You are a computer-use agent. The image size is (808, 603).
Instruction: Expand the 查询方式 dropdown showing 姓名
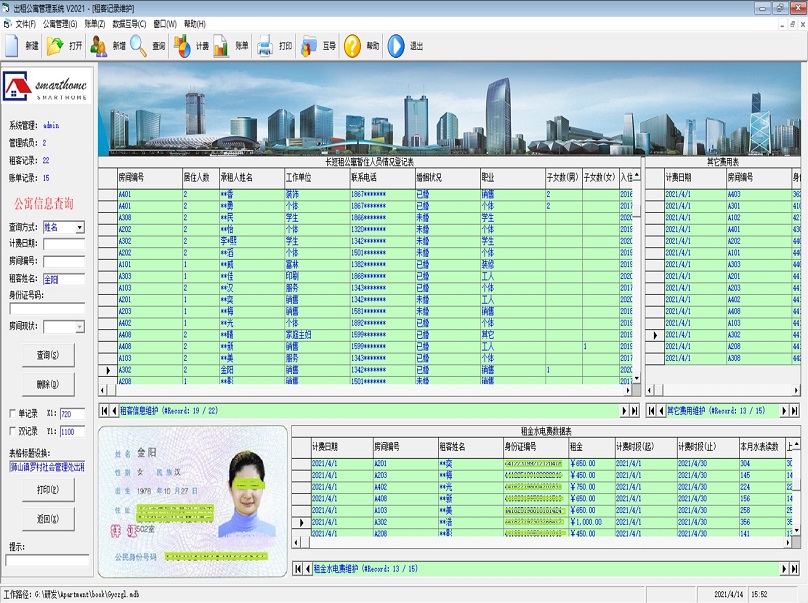coord(79,227)
